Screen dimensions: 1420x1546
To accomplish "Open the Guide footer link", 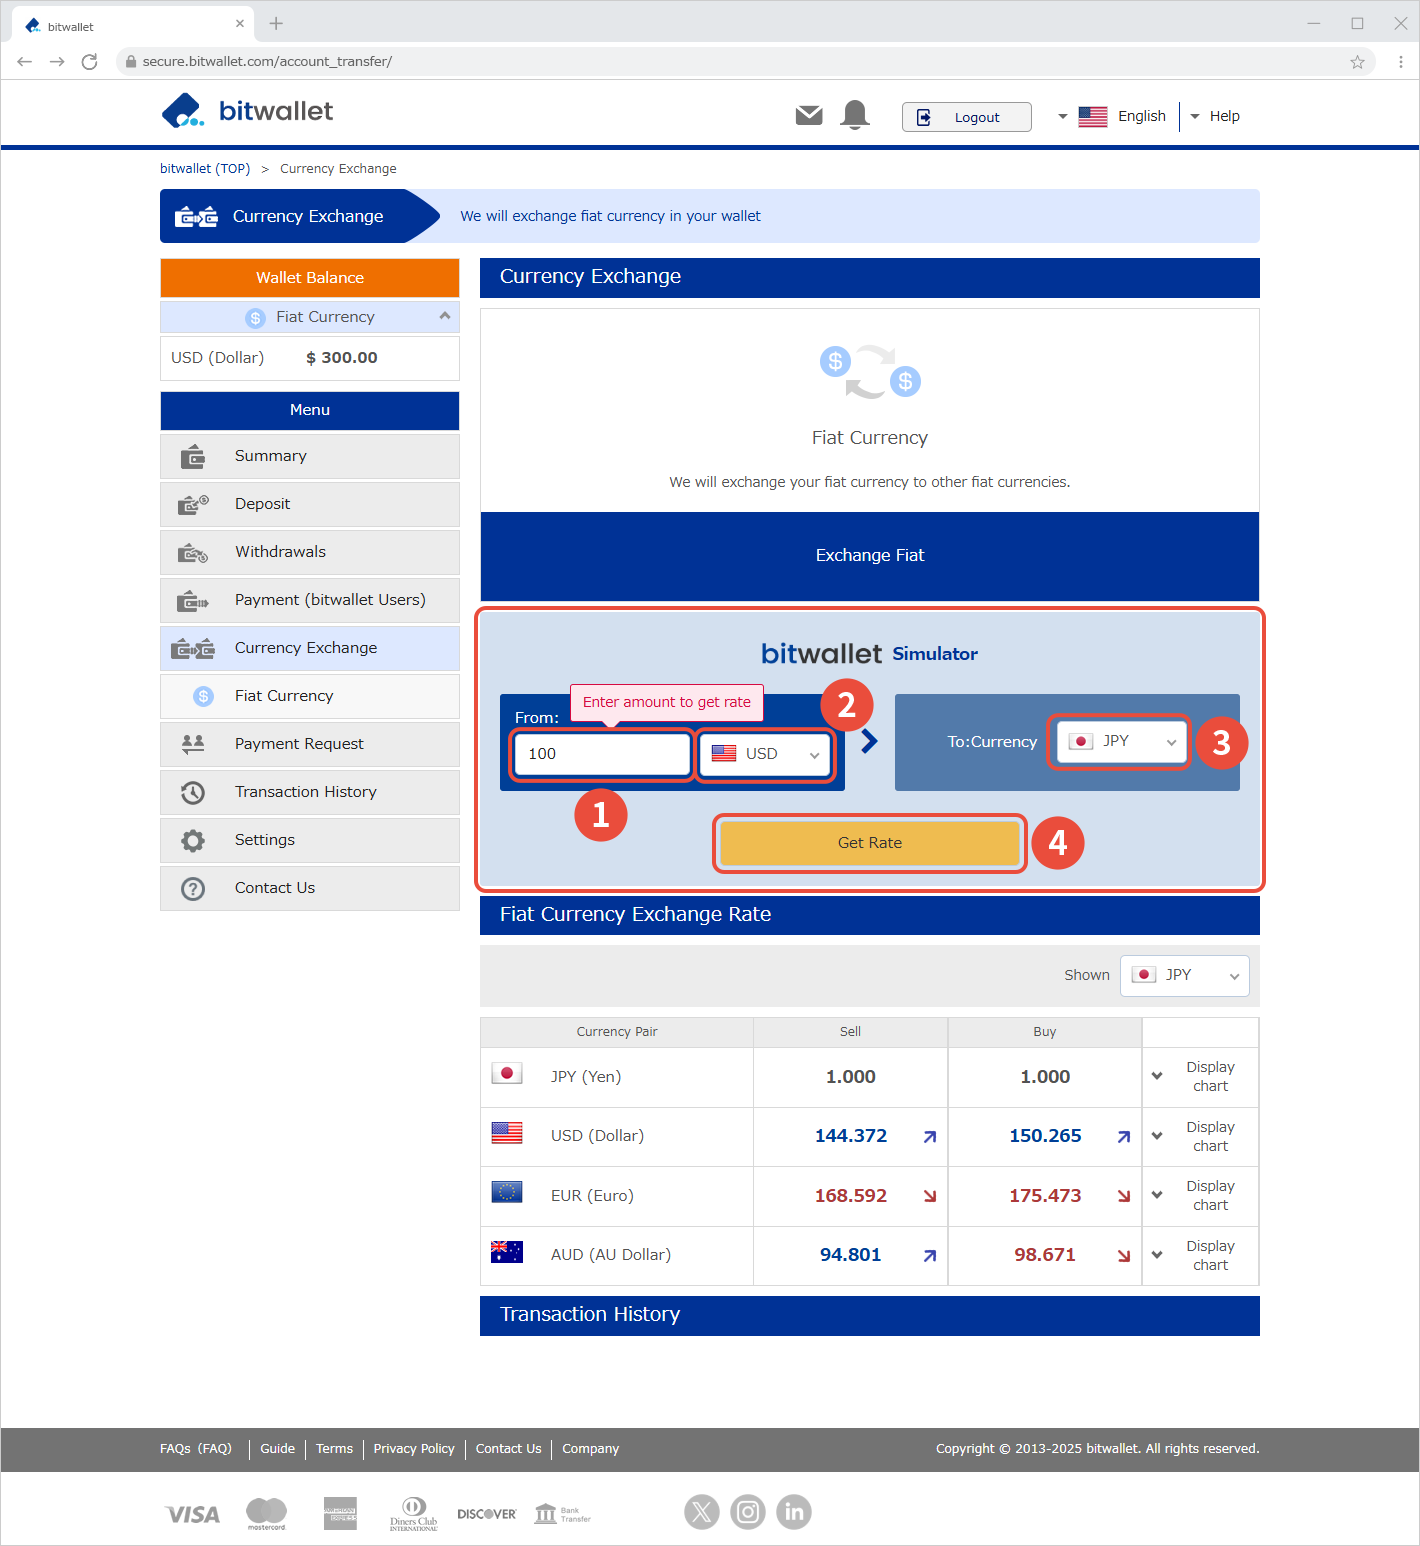I will point(278,1449).
